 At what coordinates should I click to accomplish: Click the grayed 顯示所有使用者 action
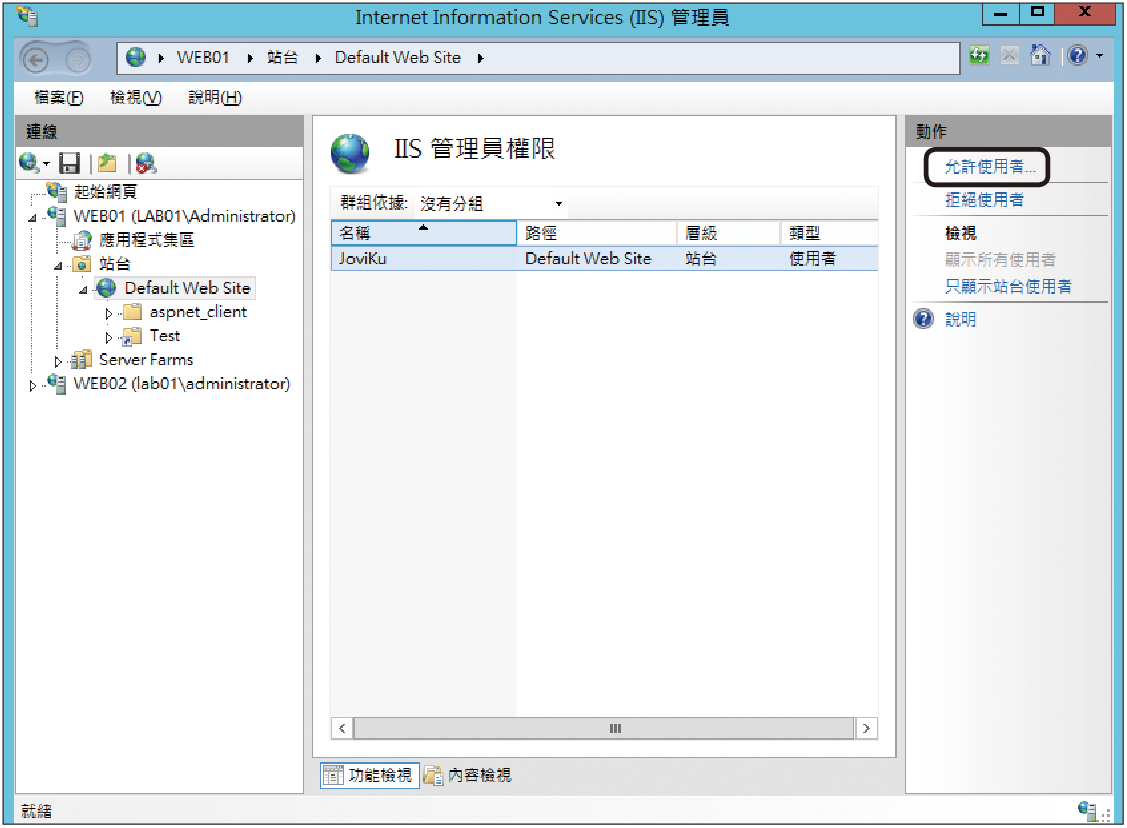tap(1000, 259)
